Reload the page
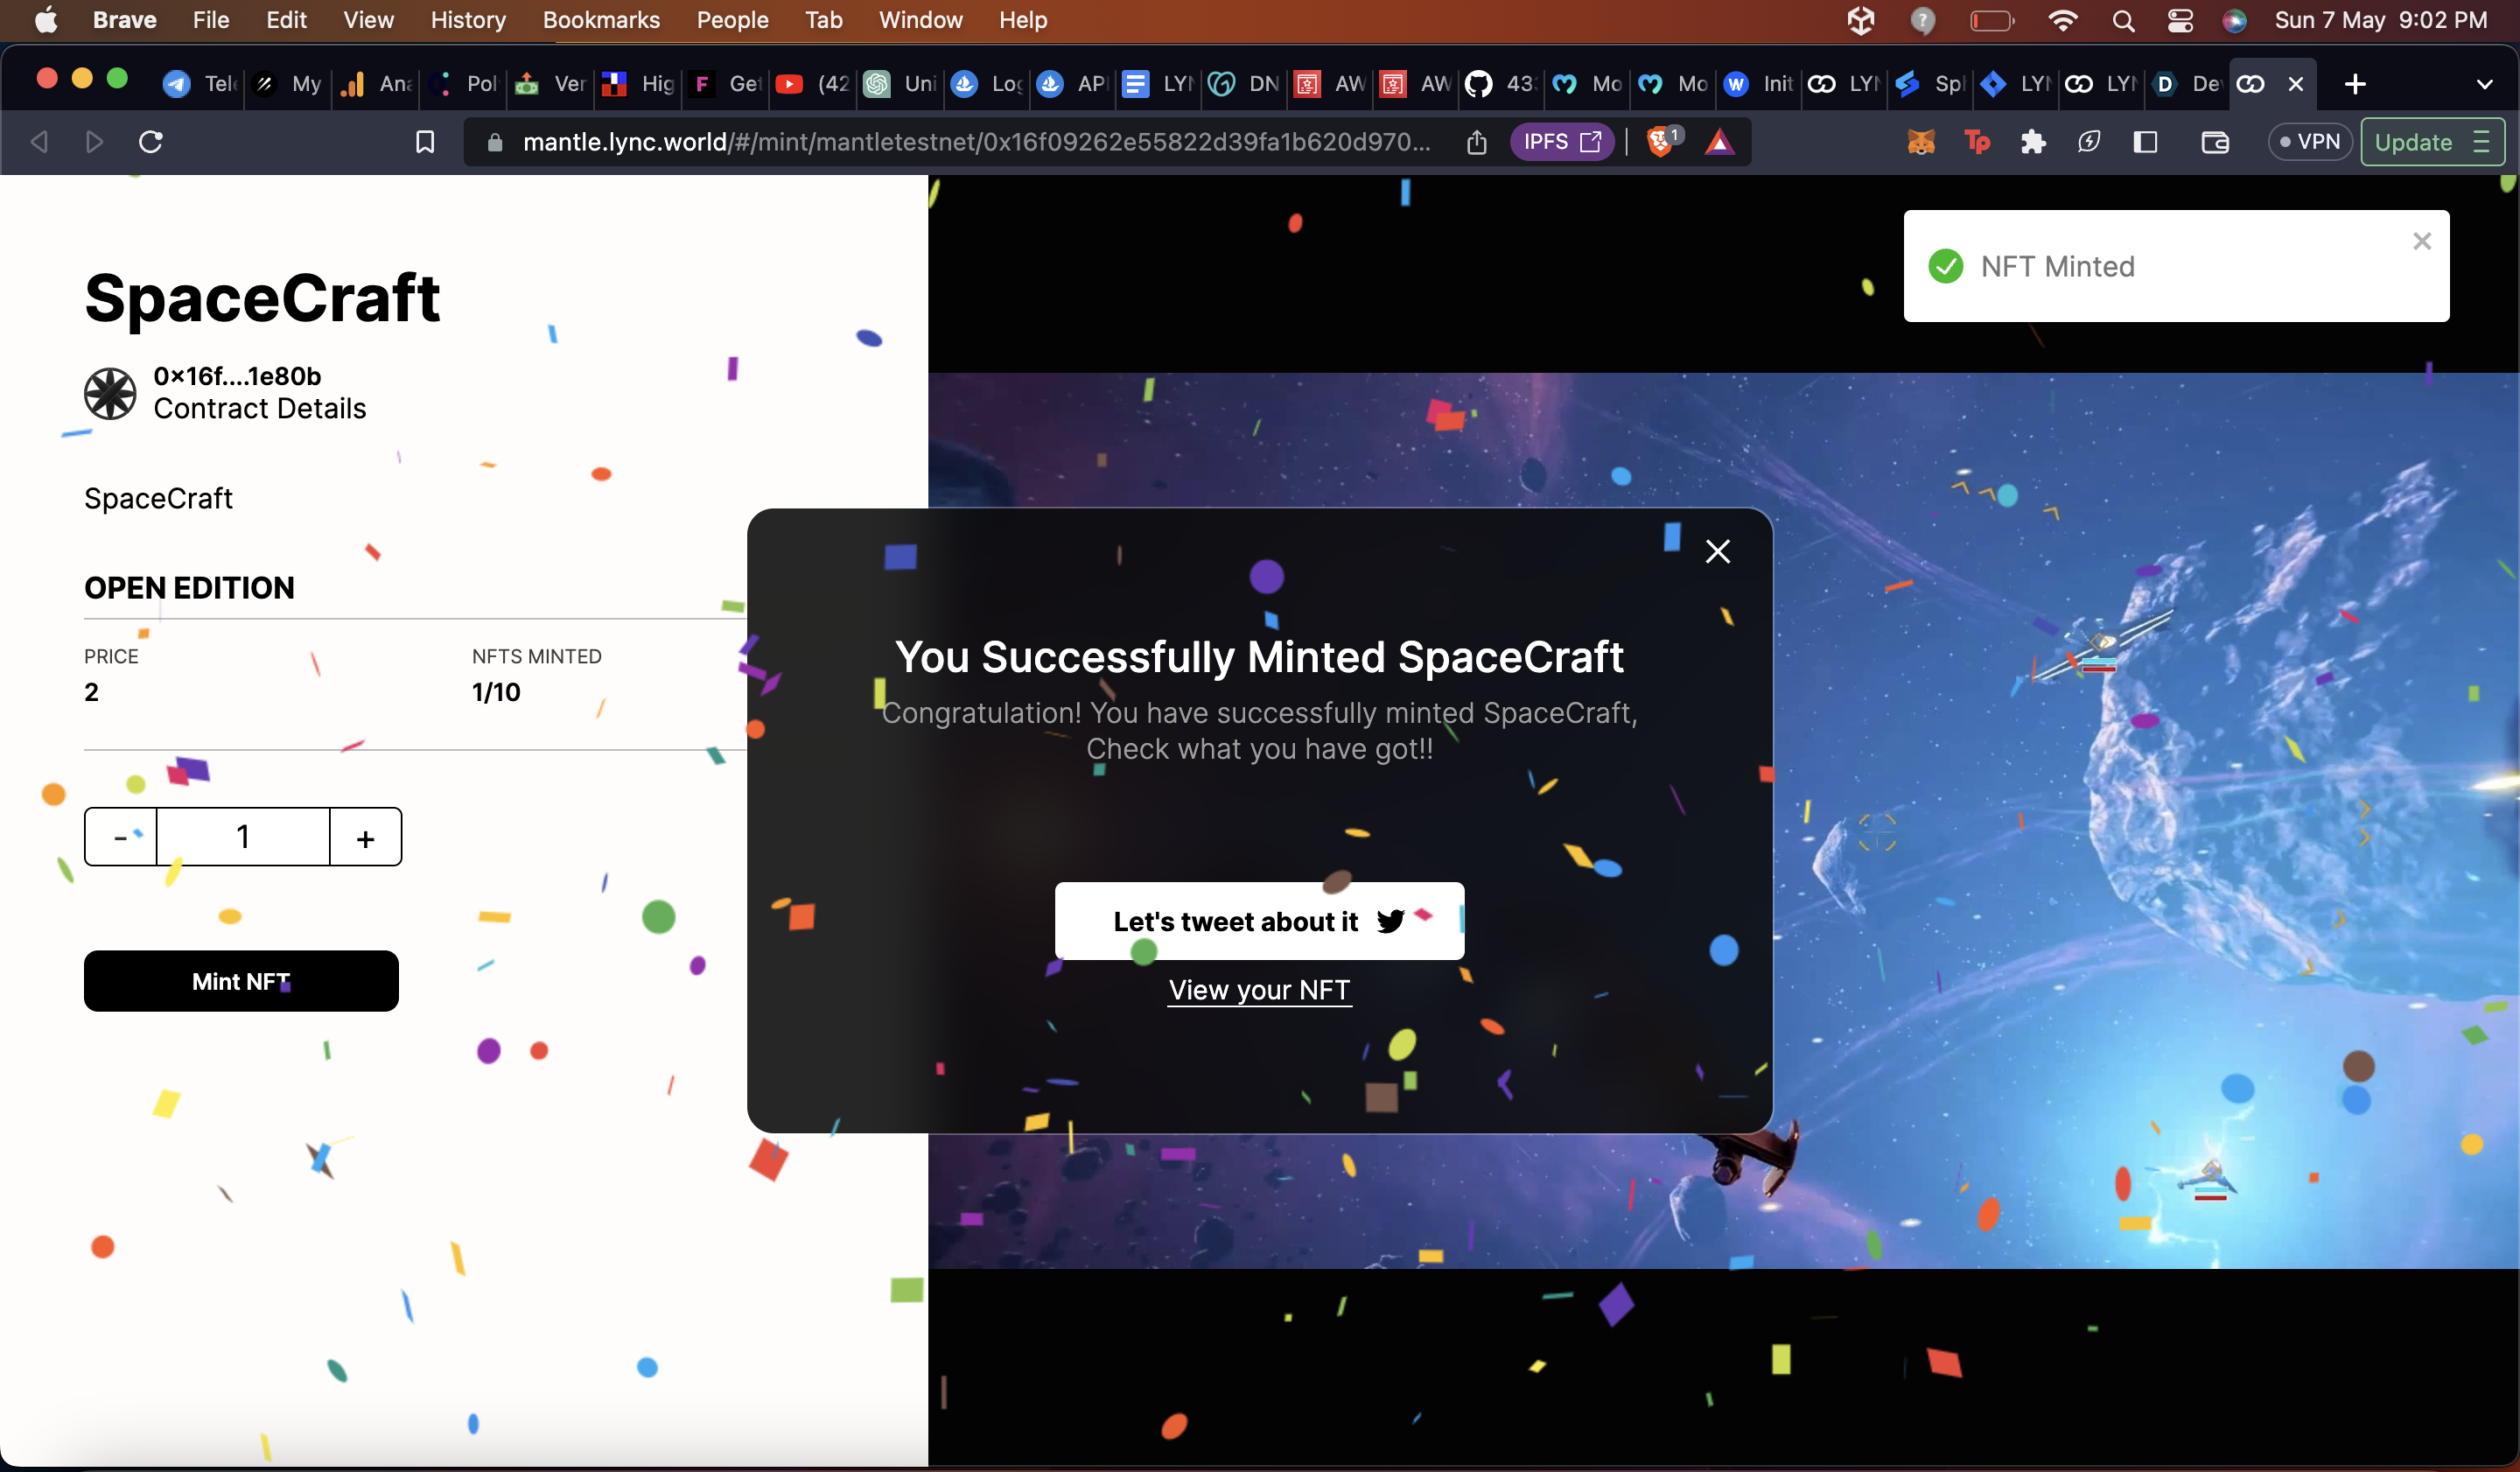 [151, 142]
